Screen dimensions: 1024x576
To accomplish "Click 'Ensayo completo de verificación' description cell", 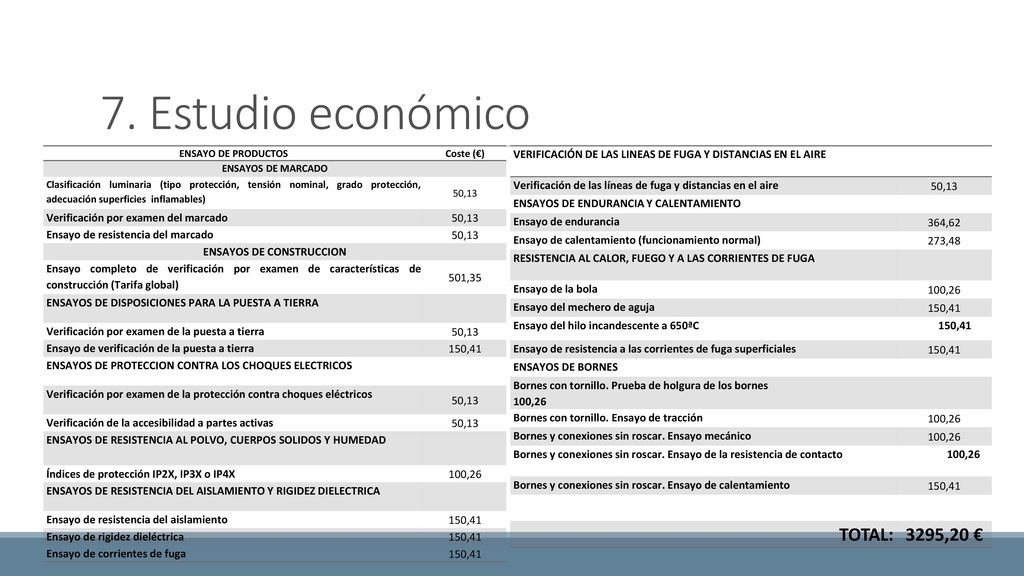I will tap(233, 277).
